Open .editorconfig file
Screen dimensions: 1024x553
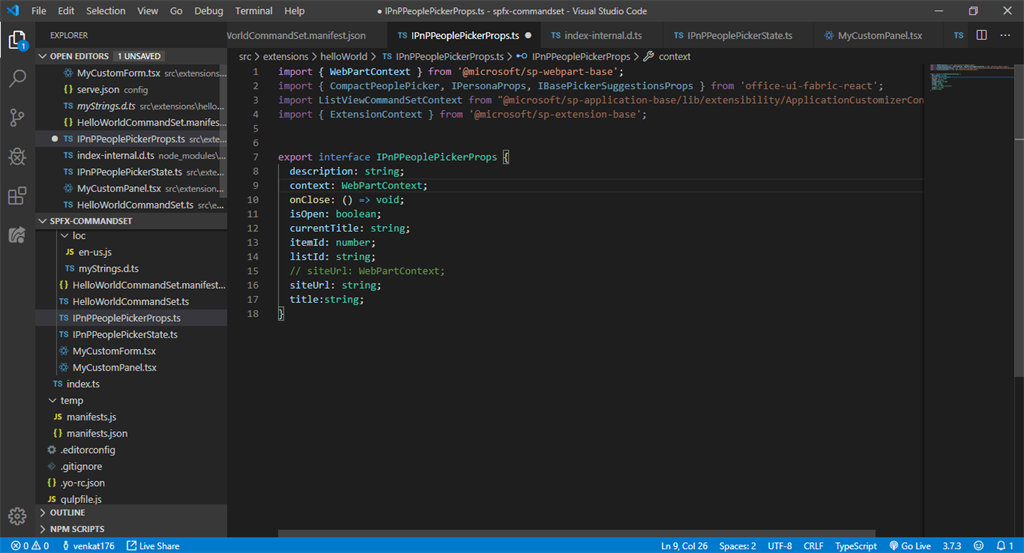click(x=131, y=450)
